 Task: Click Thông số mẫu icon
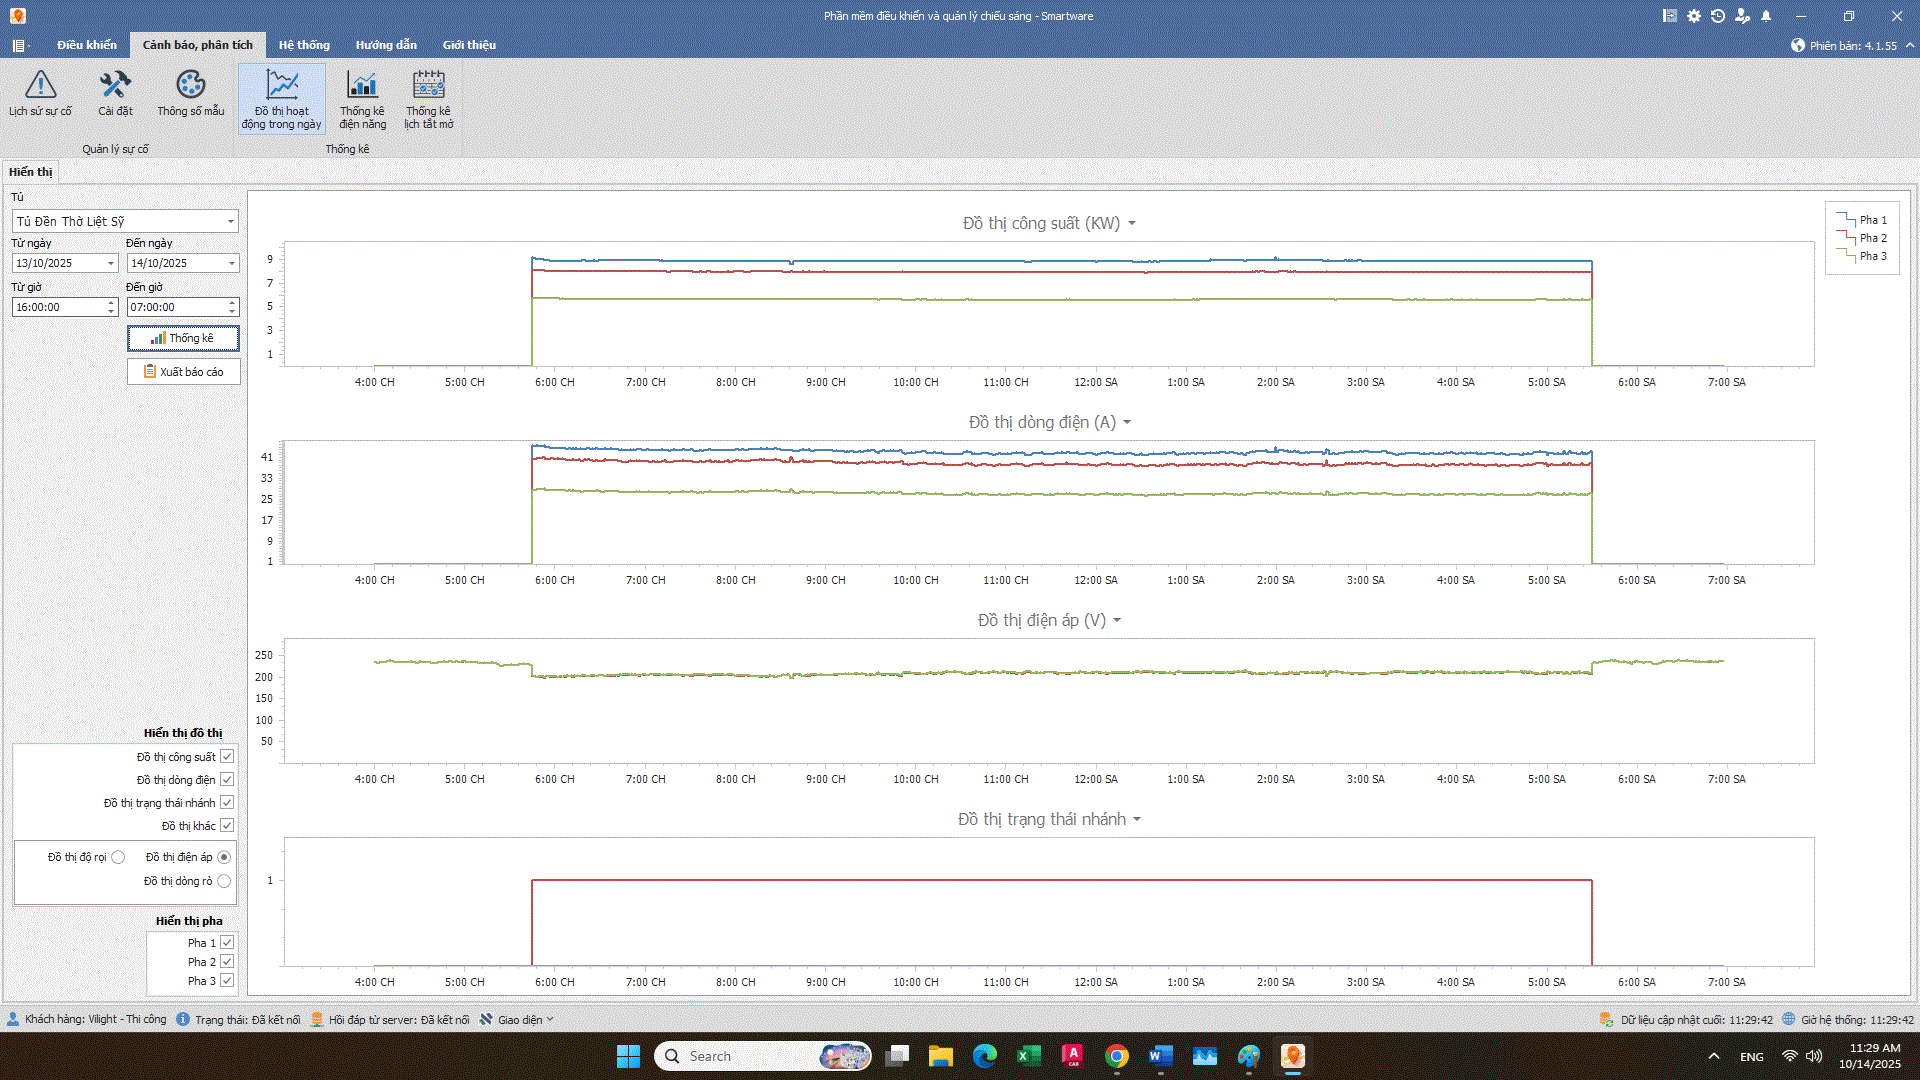coord(190,94)
